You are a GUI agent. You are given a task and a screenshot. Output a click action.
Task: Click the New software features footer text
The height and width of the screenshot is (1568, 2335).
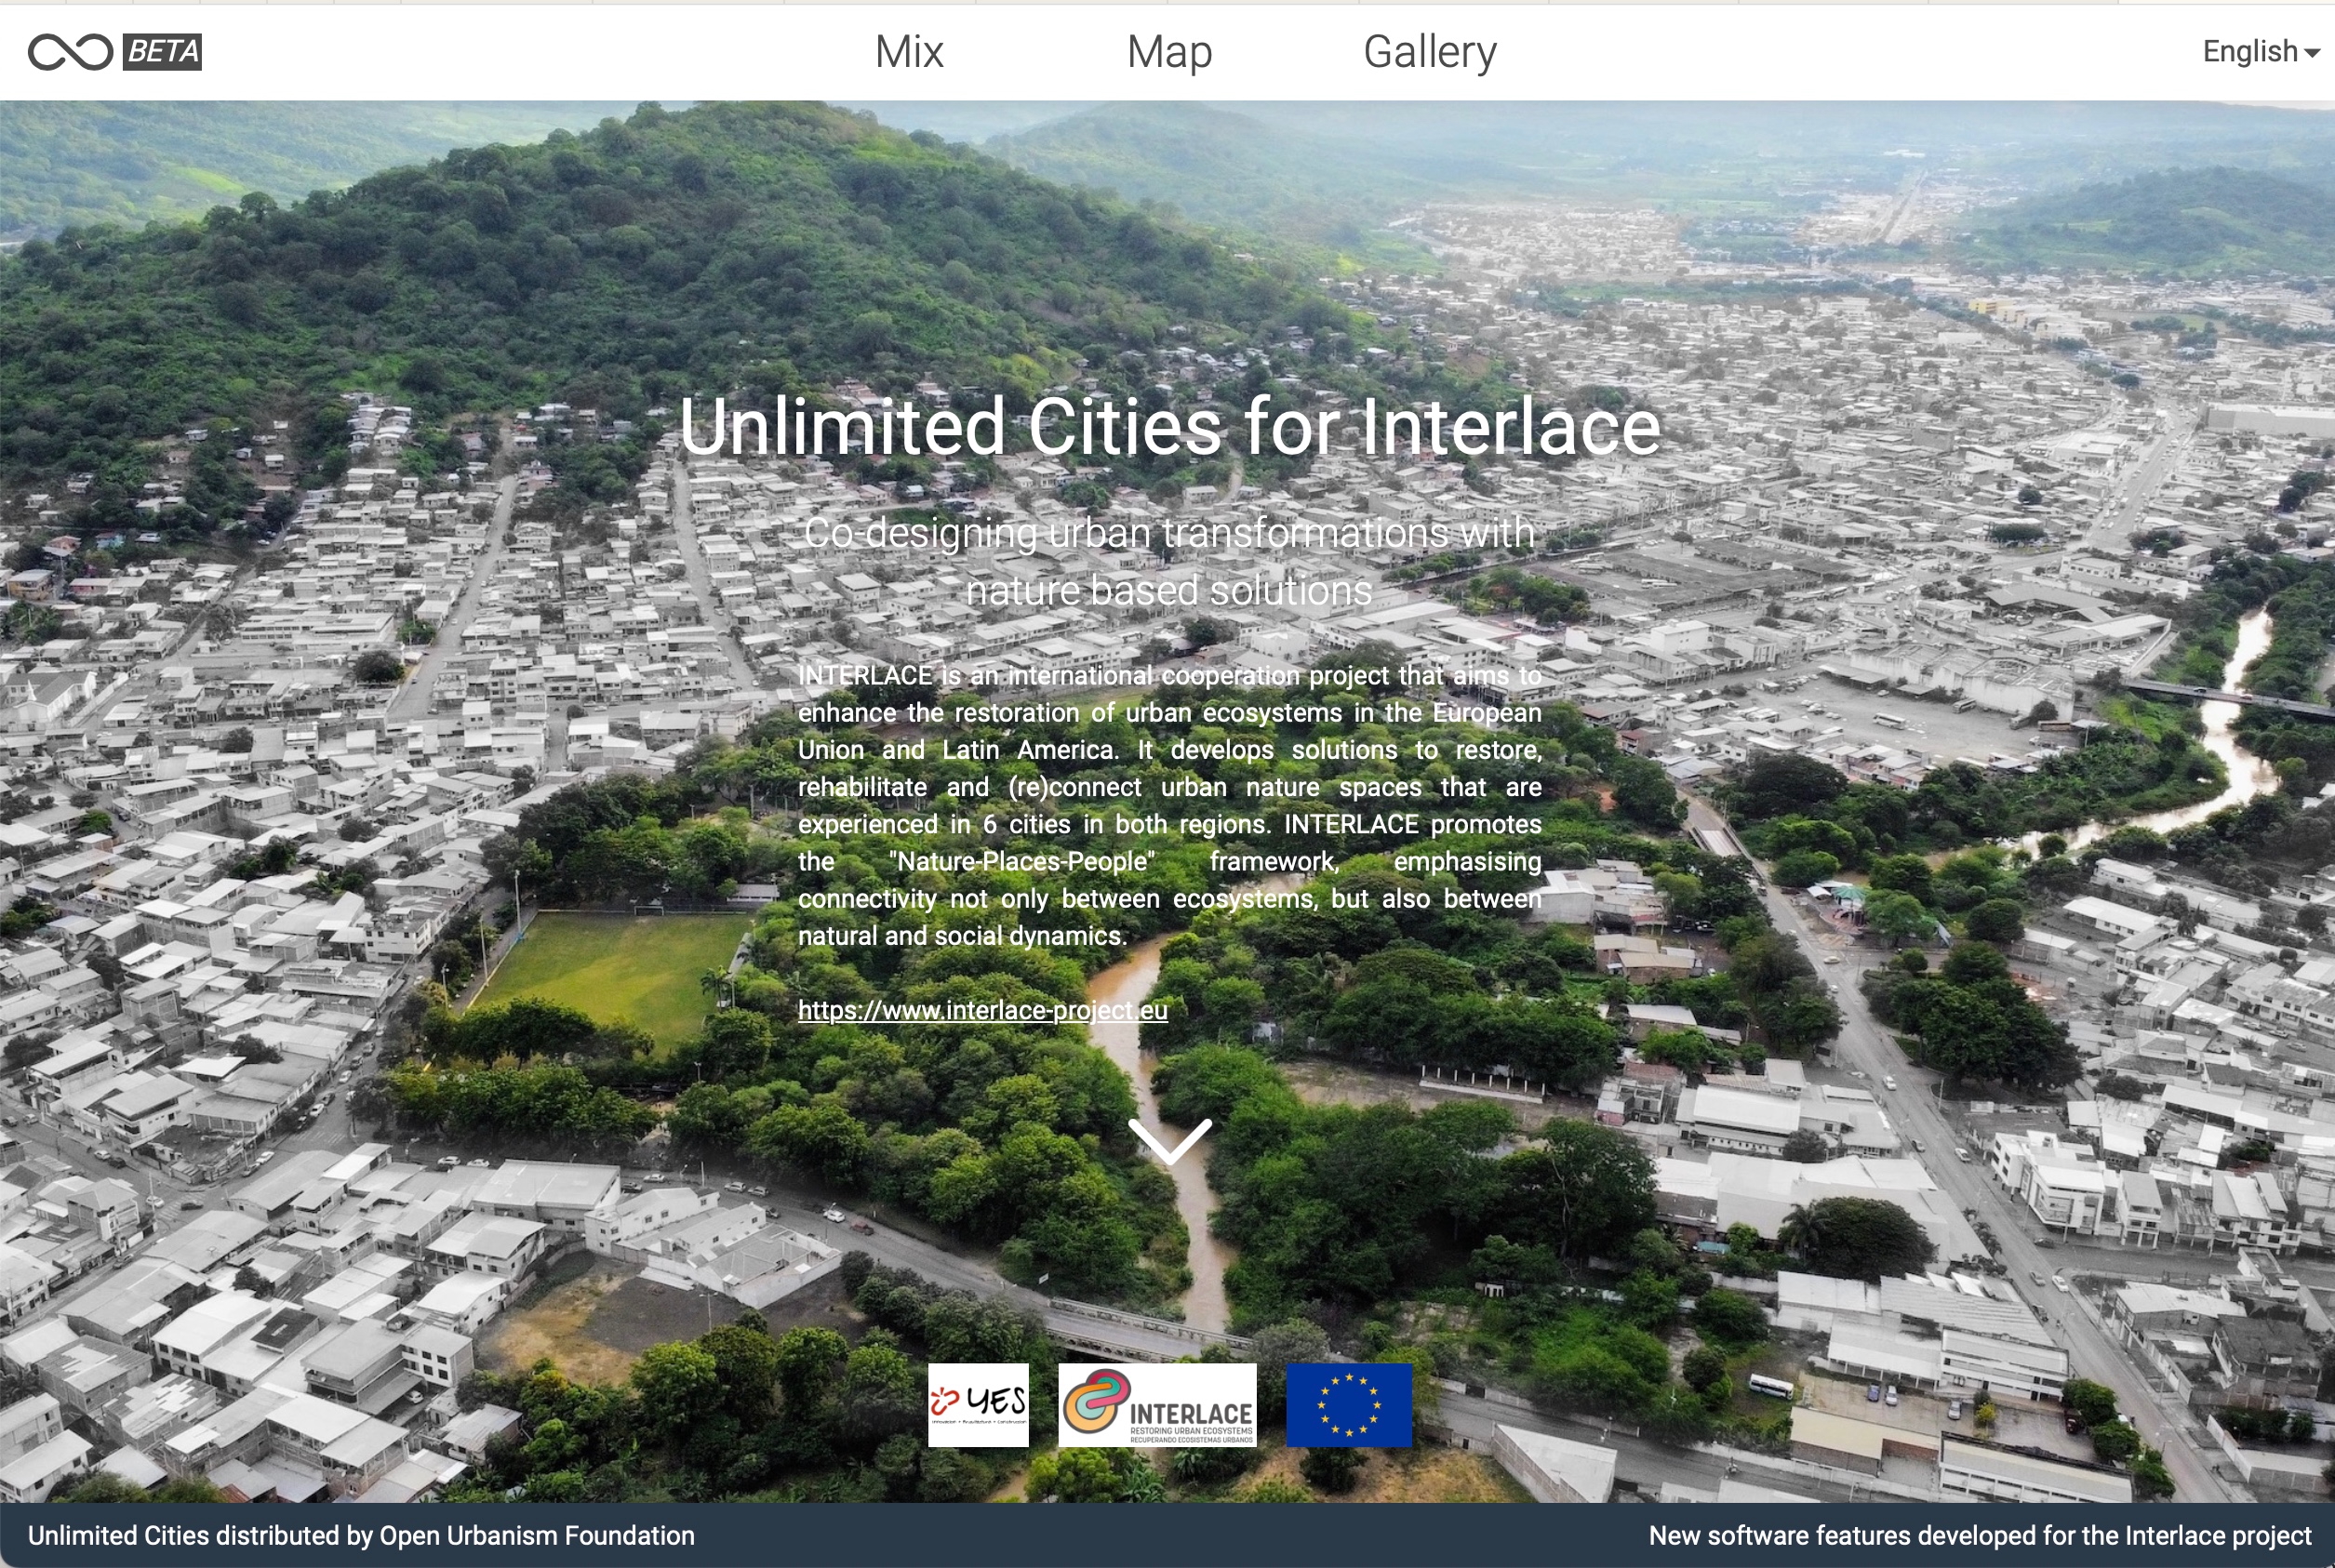pyautogui.click(x=1979, y=1536)
